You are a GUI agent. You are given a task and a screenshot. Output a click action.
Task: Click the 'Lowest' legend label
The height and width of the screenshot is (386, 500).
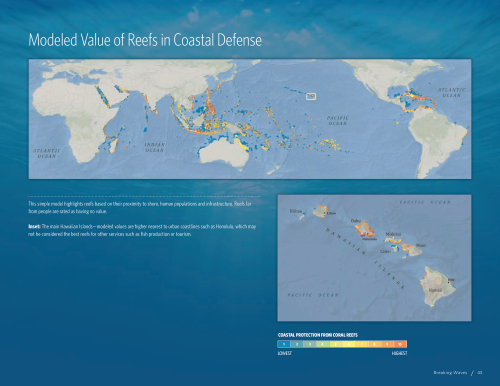pyautogui.click(x=284, y=353)
